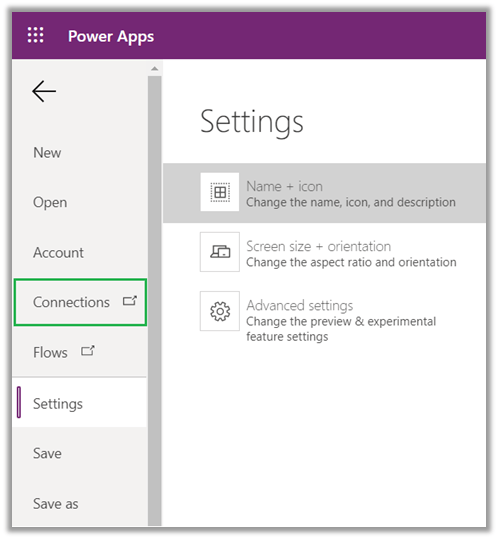Click the Screen size devices icon
498x539 pixels.
220,252
